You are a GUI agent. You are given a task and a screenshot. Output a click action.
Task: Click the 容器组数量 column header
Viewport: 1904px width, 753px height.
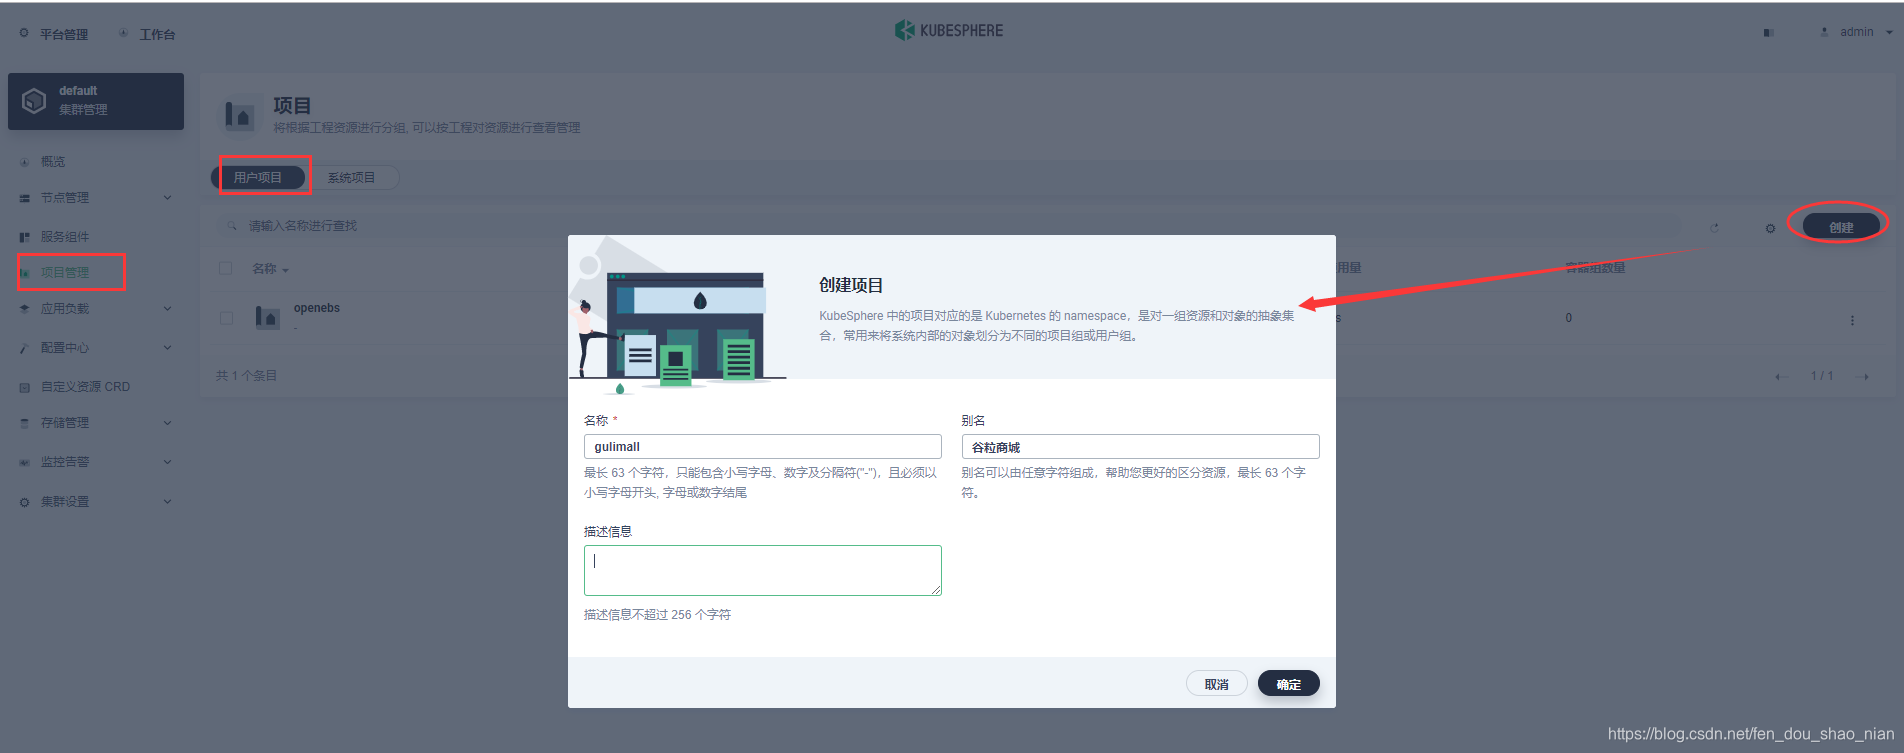[x=1595, y=267]
